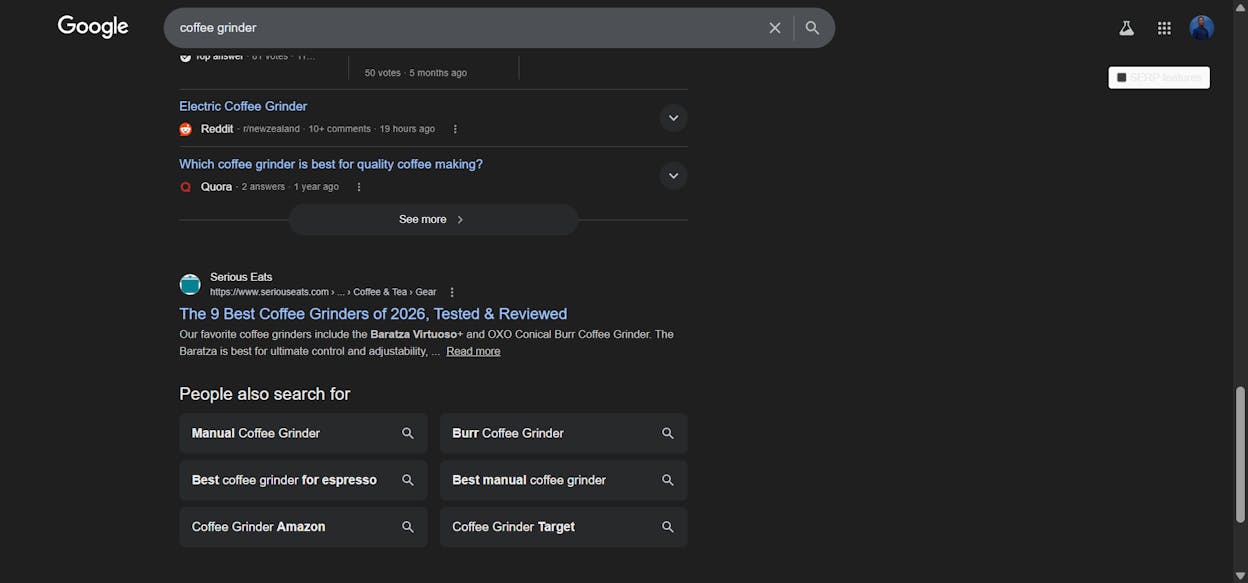The width and height of the screenshot is (1248, 583).
Task: Click the seriouseats.com breadcrumb URL
Action: (x=323, y=292)
